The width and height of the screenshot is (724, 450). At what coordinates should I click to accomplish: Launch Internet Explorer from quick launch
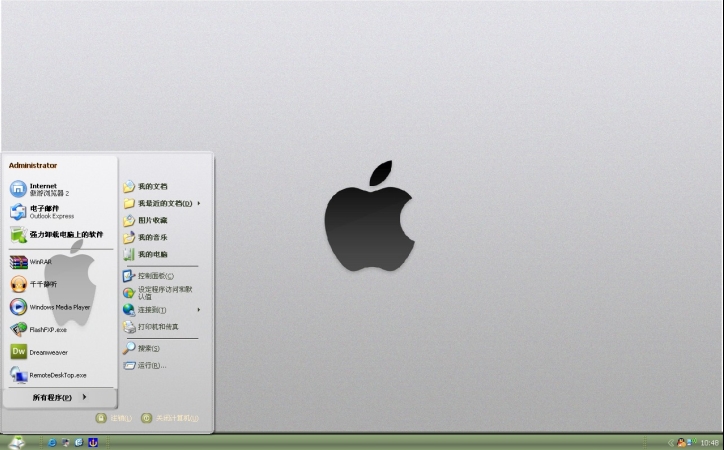coord(52,443)
